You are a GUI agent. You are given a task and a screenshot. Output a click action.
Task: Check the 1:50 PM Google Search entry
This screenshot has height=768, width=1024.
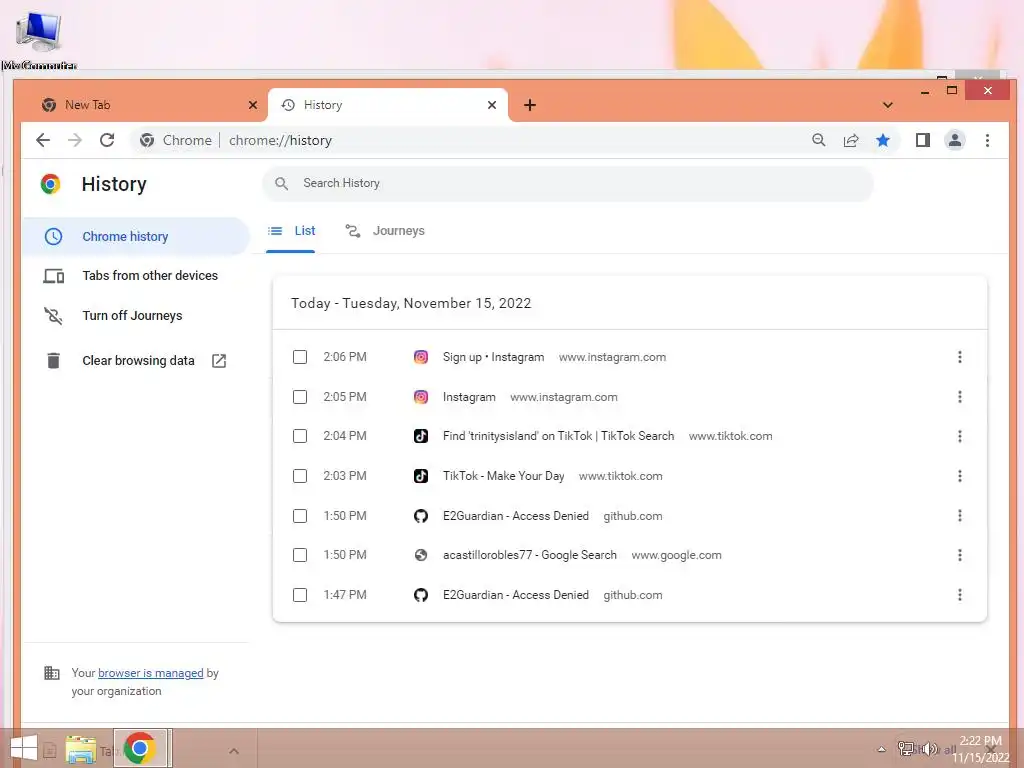click(300, 554)
